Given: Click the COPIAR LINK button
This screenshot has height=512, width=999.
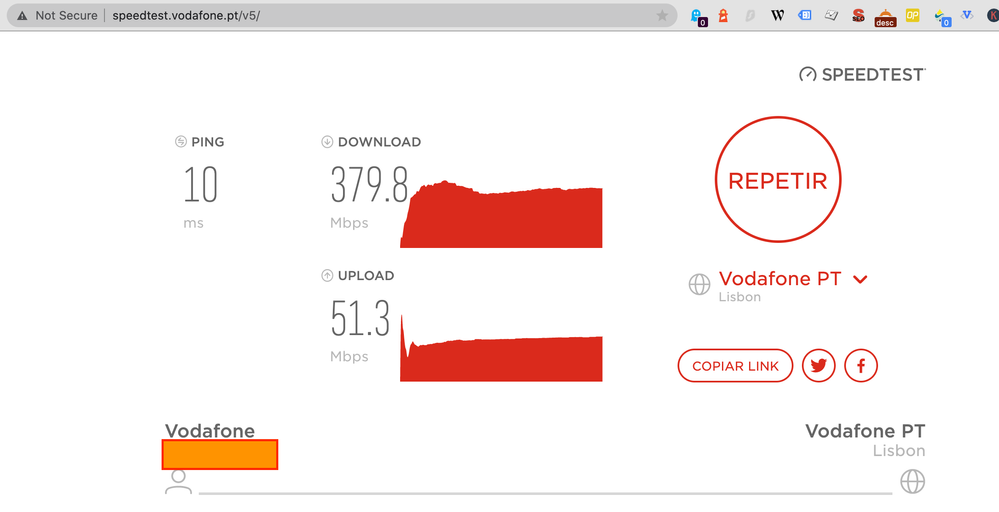Looking at the screenshot, I should pos(735,366).
